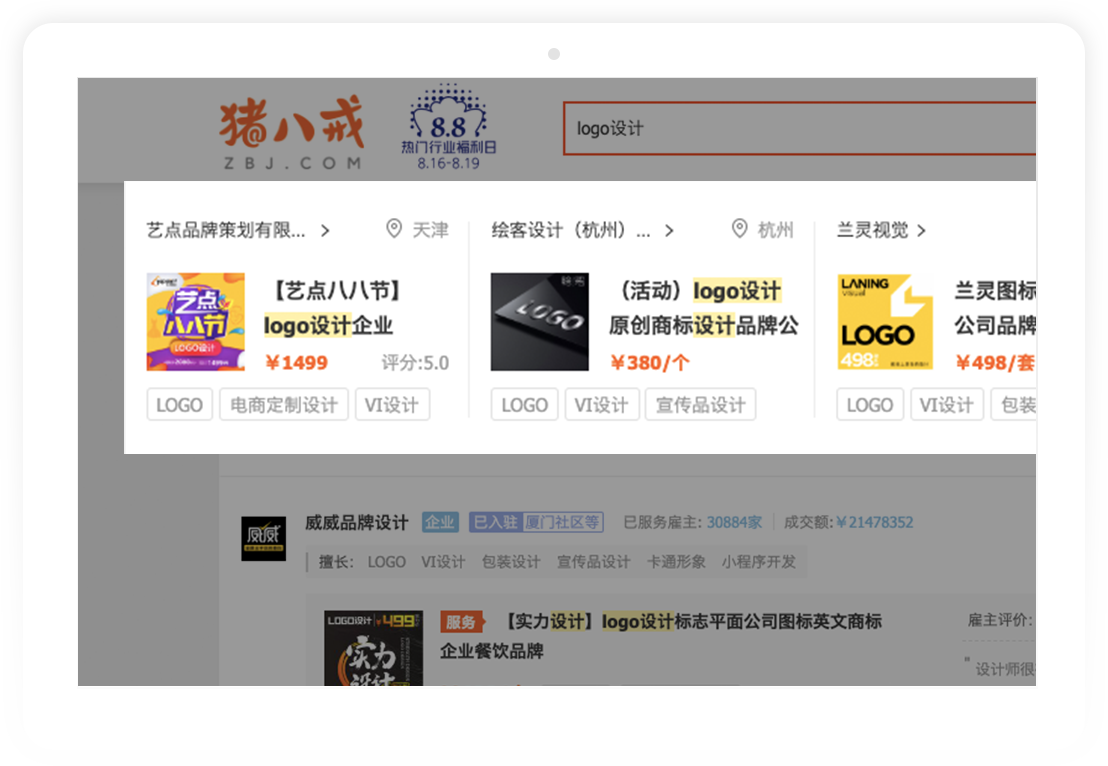Image resolution: width=1108 pixels, height=766 pixels.
Task: Click the location pin icon beside 杭州
Action: tap(739, 229)
